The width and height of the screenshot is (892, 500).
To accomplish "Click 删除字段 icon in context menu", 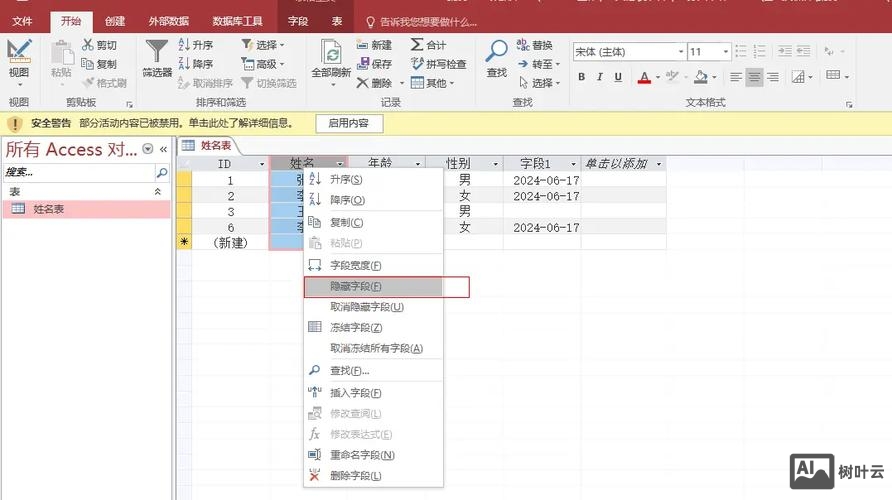I will pyautogui.click(x=314, y=475).
